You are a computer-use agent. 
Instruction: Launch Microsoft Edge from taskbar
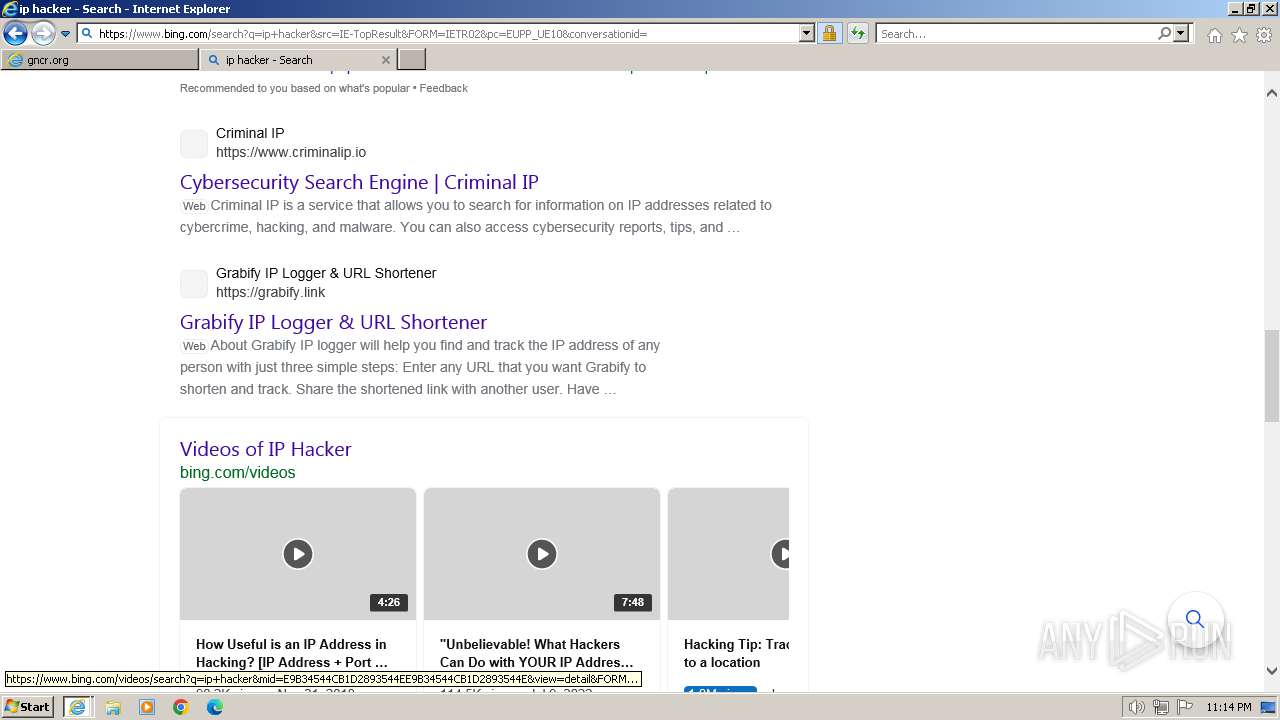click(x=215, y=707)
